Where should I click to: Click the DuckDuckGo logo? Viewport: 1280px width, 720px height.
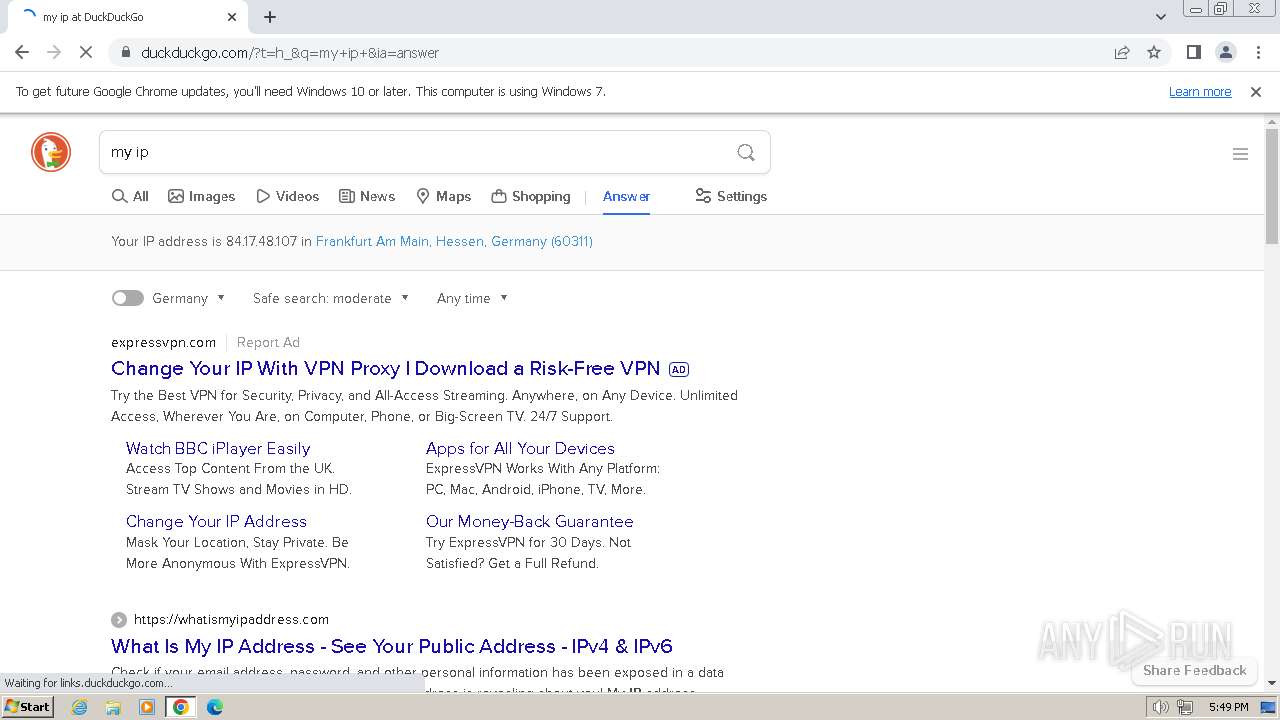click(51, 152)
